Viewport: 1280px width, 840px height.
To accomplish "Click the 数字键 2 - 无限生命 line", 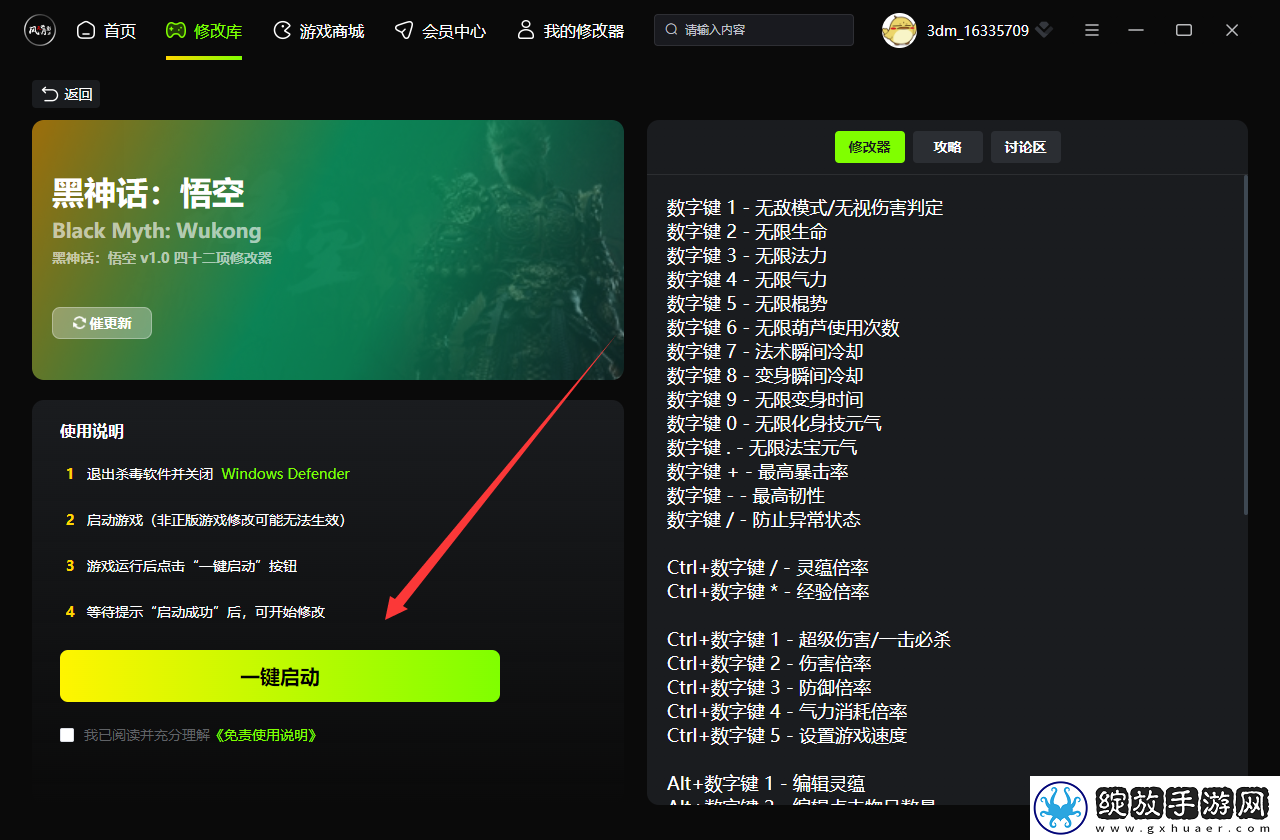I will tap(747, 232).
